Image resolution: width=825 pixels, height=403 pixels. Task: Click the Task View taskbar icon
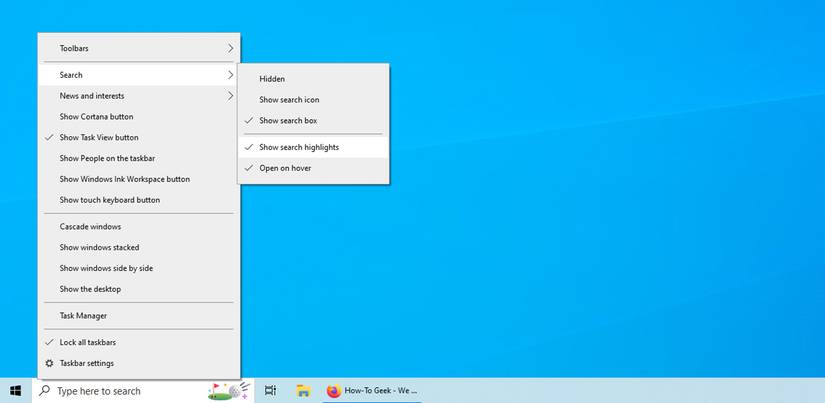[270, 391]
